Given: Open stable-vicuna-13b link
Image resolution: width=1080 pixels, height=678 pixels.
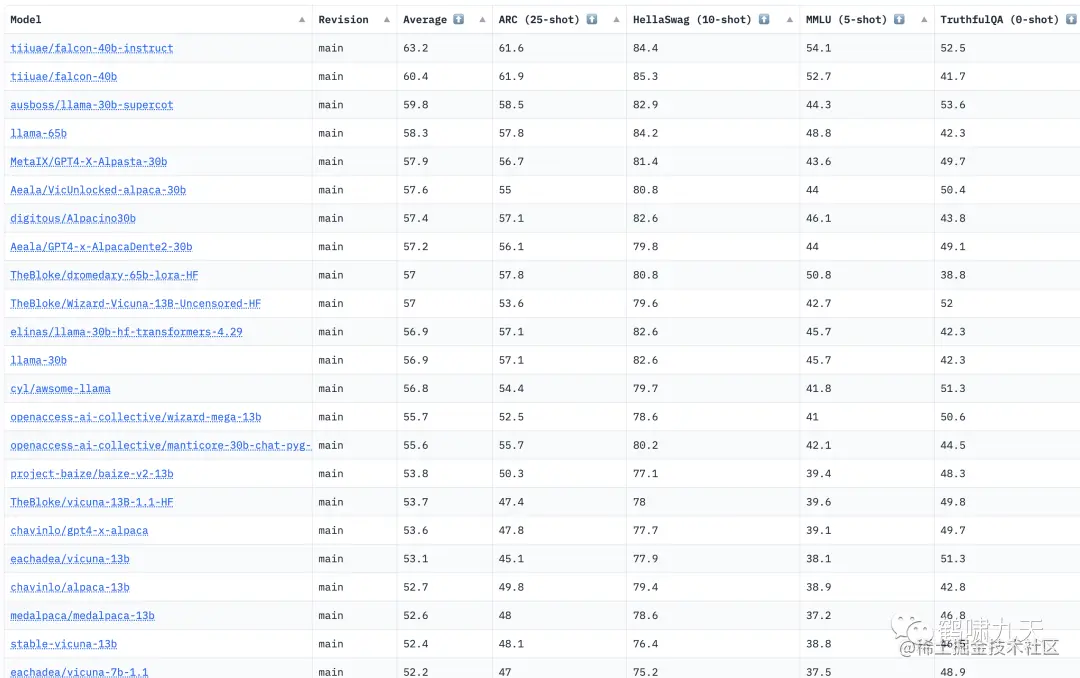Looking at the screenshot, I should [63, 644].
